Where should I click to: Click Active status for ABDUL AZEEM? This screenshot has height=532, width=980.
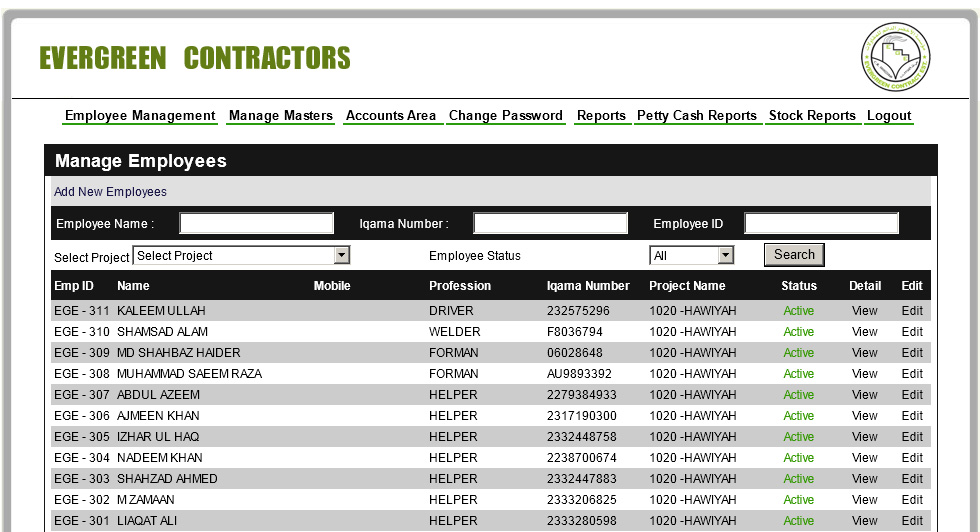pos(799,395)
